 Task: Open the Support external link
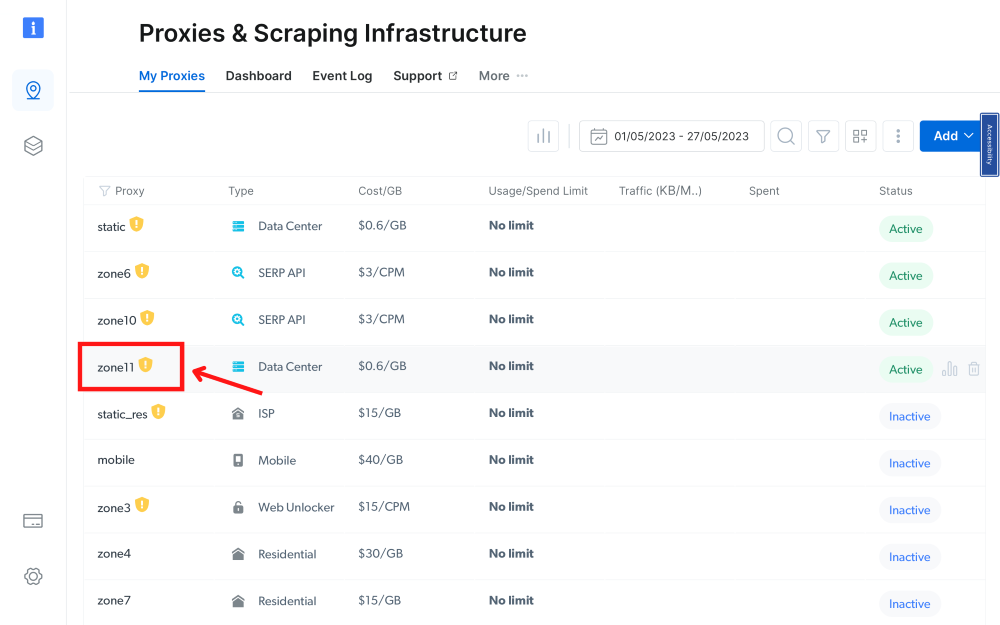[425, 76]
